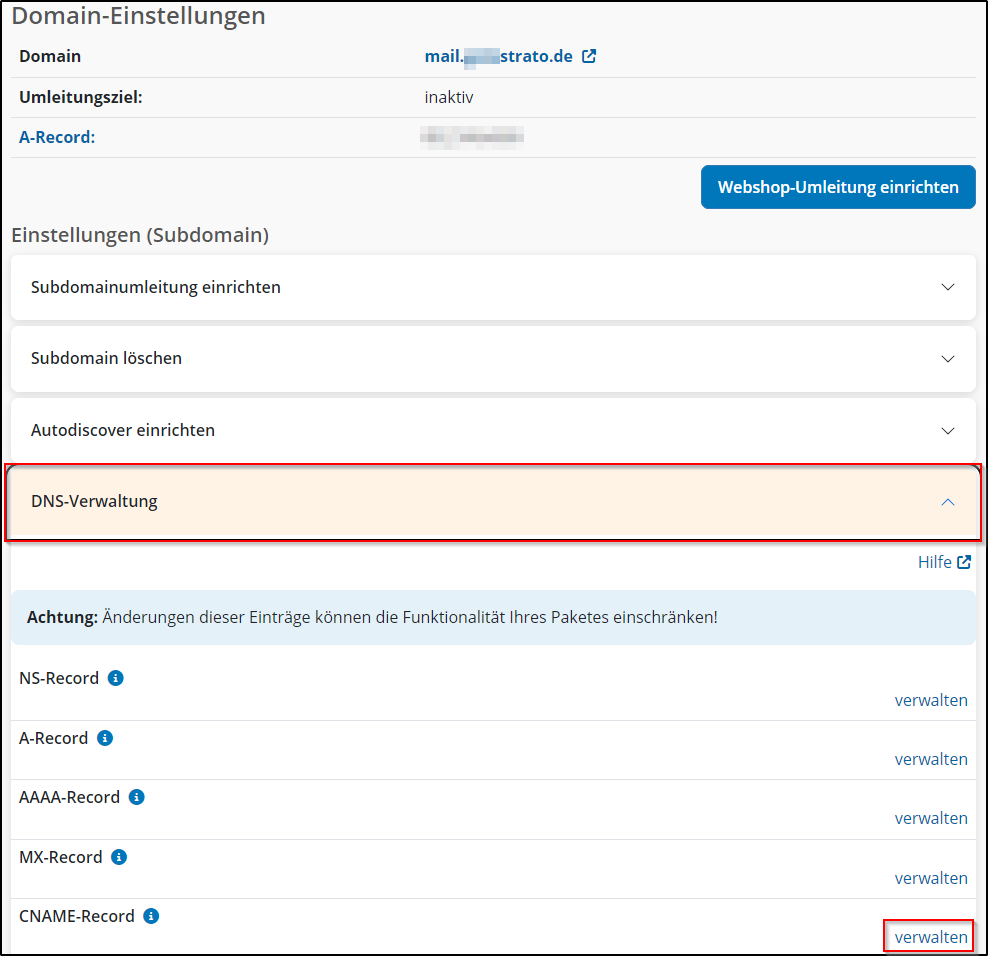
Task: Click the Webshop-Umleitung einrichten button
Action: point(838,187)
